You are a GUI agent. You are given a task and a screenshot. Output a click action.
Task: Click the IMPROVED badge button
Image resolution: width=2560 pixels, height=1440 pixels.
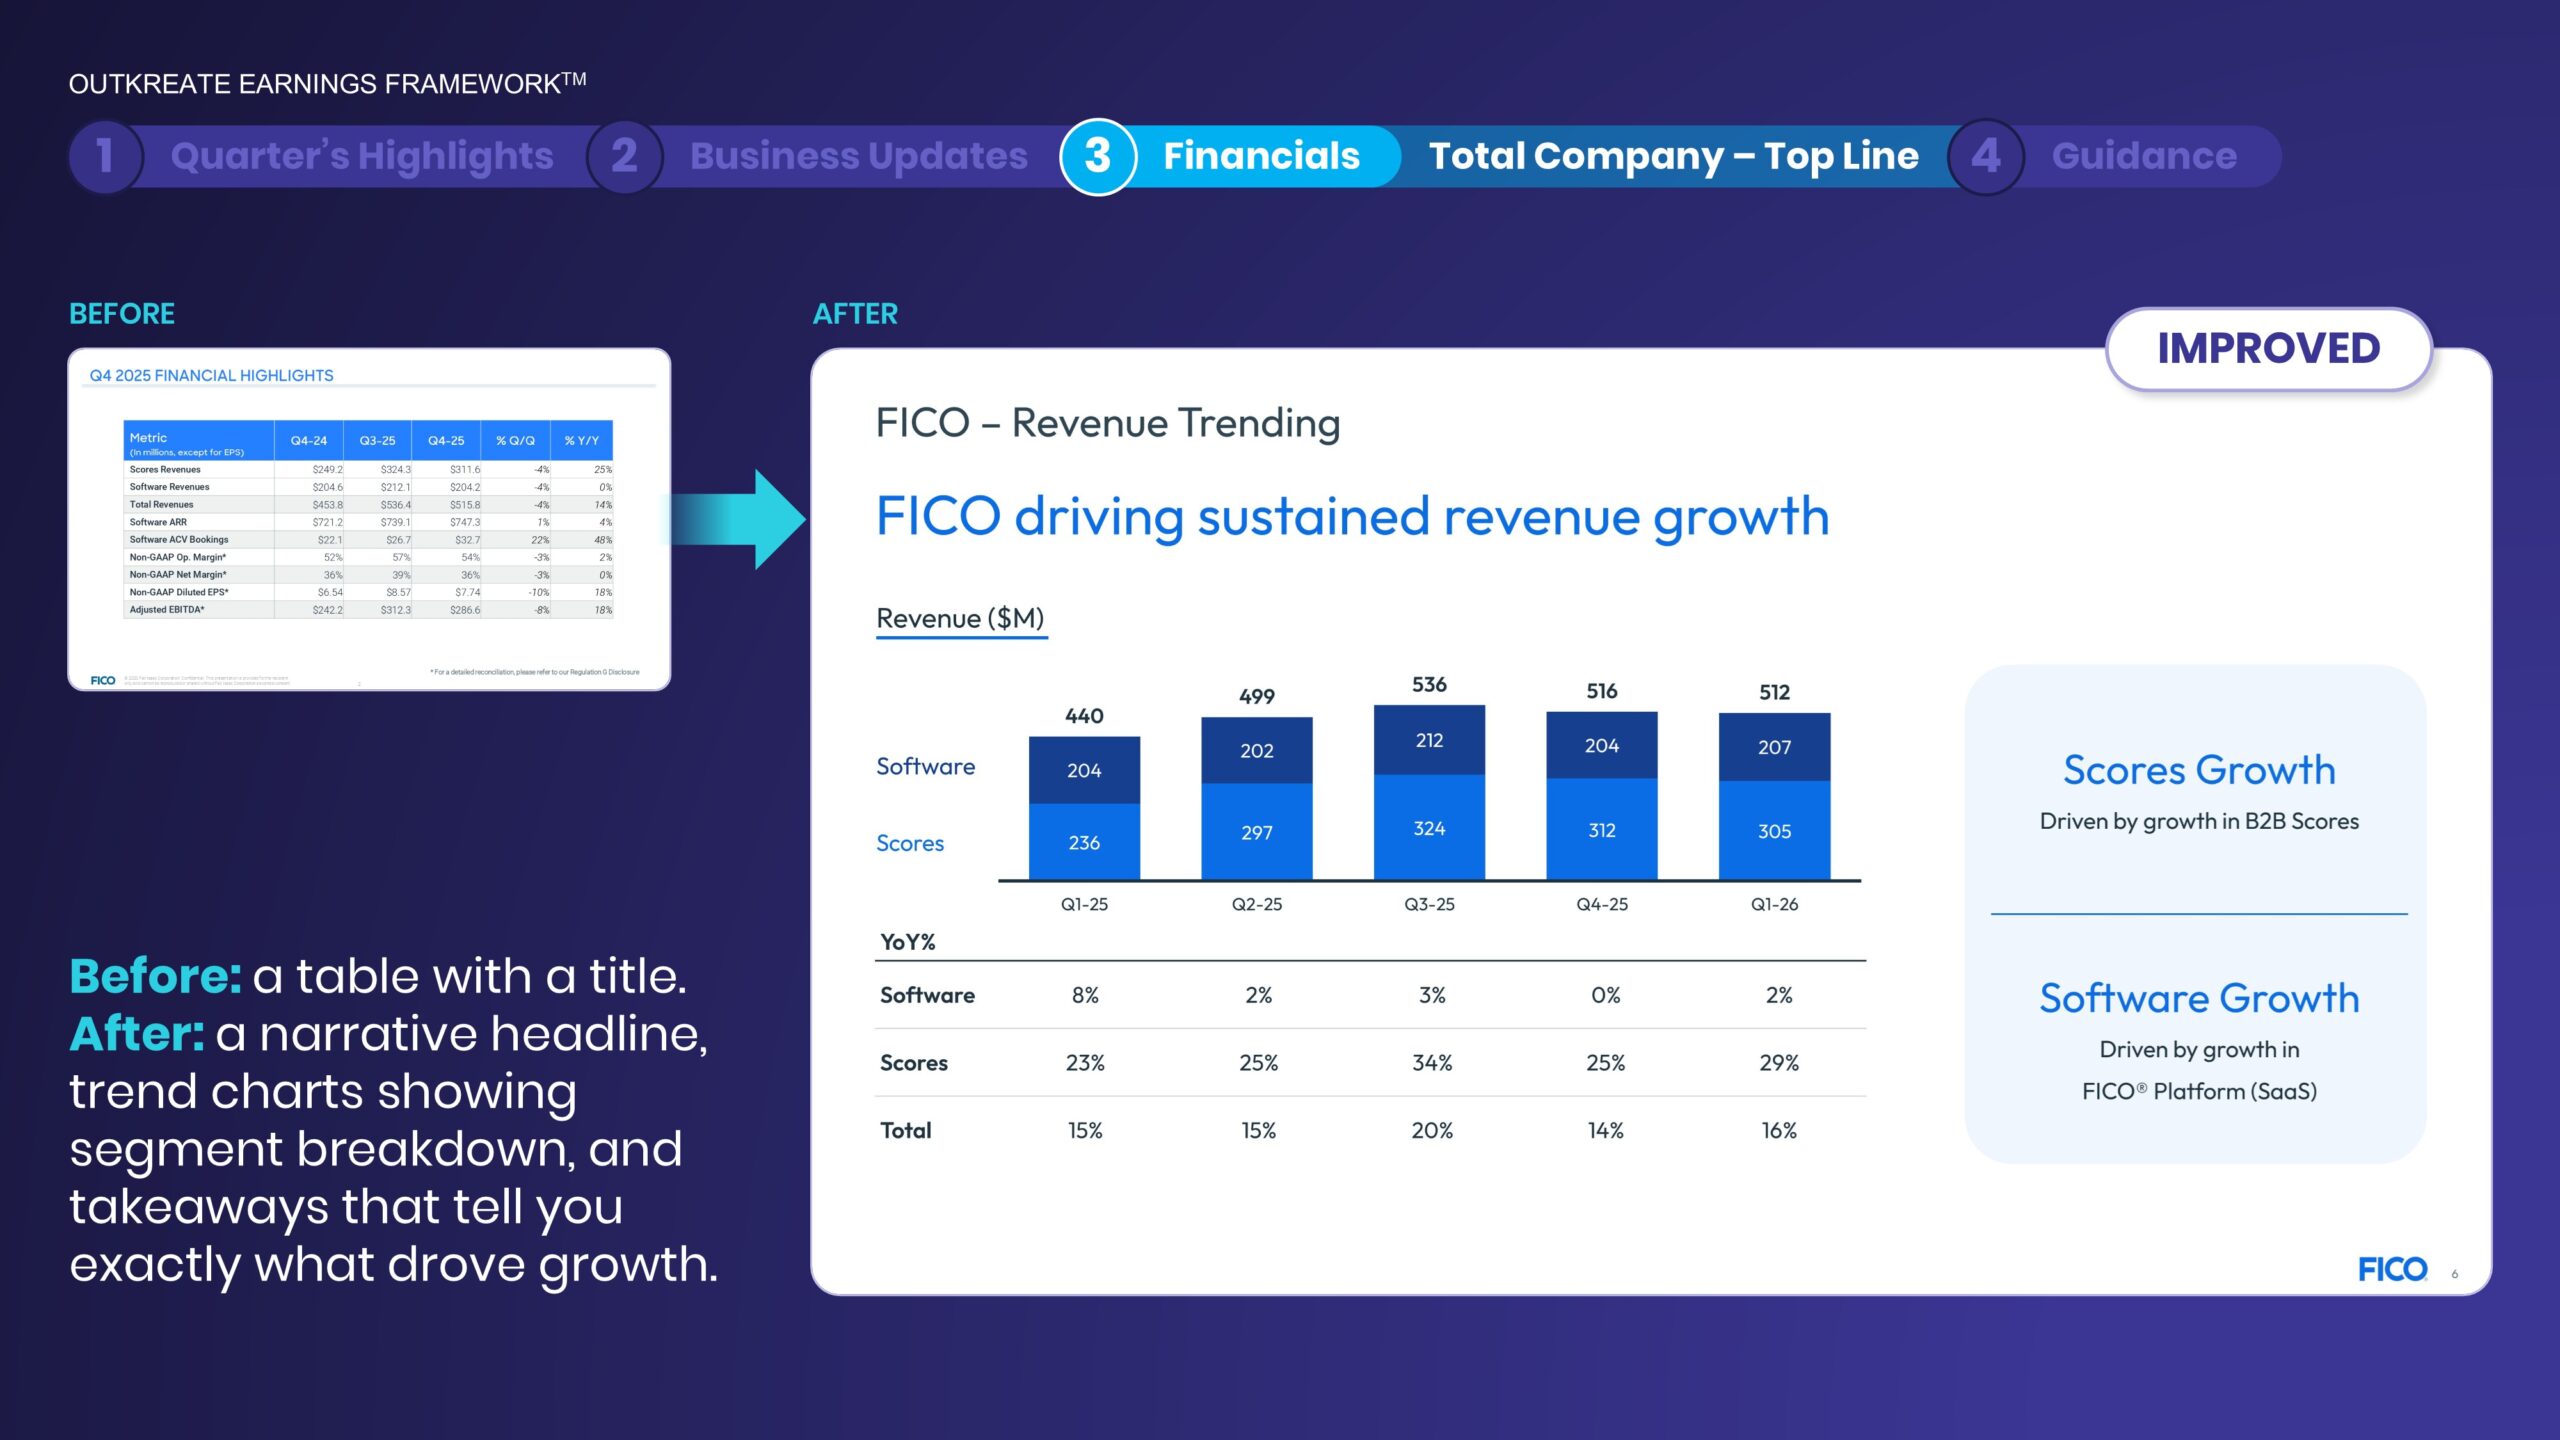[2268, 349]
